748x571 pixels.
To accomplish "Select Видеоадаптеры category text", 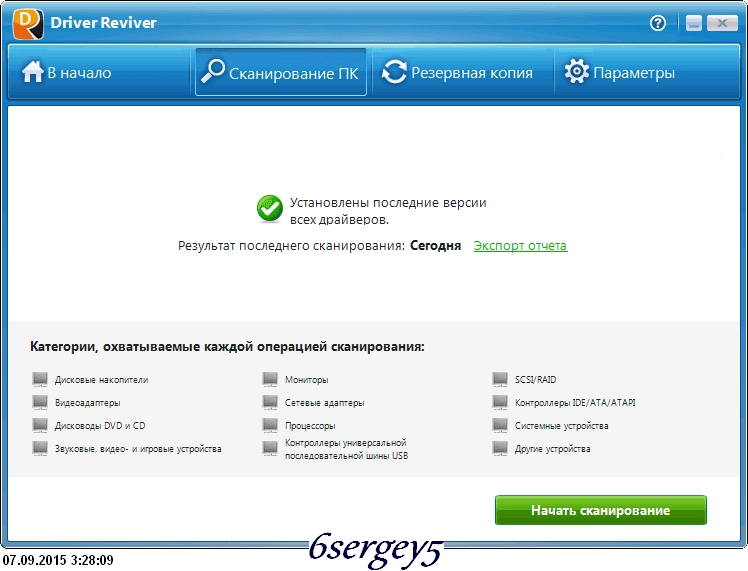I will pyautogui.click(x=88, y=403).
